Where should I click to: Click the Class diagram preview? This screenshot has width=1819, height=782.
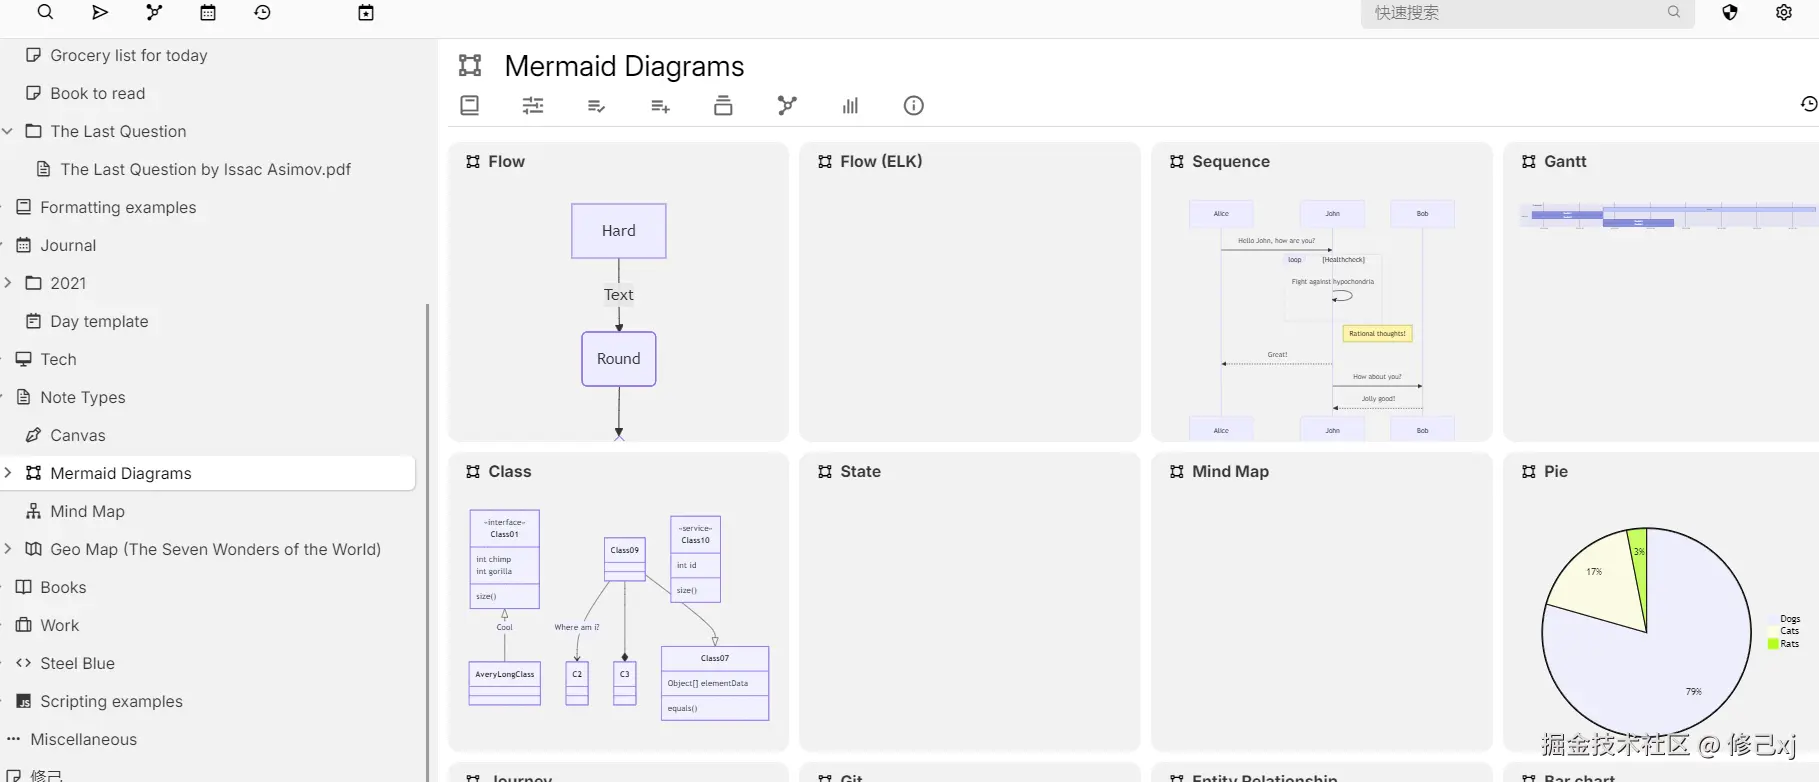tap(619, 615)
